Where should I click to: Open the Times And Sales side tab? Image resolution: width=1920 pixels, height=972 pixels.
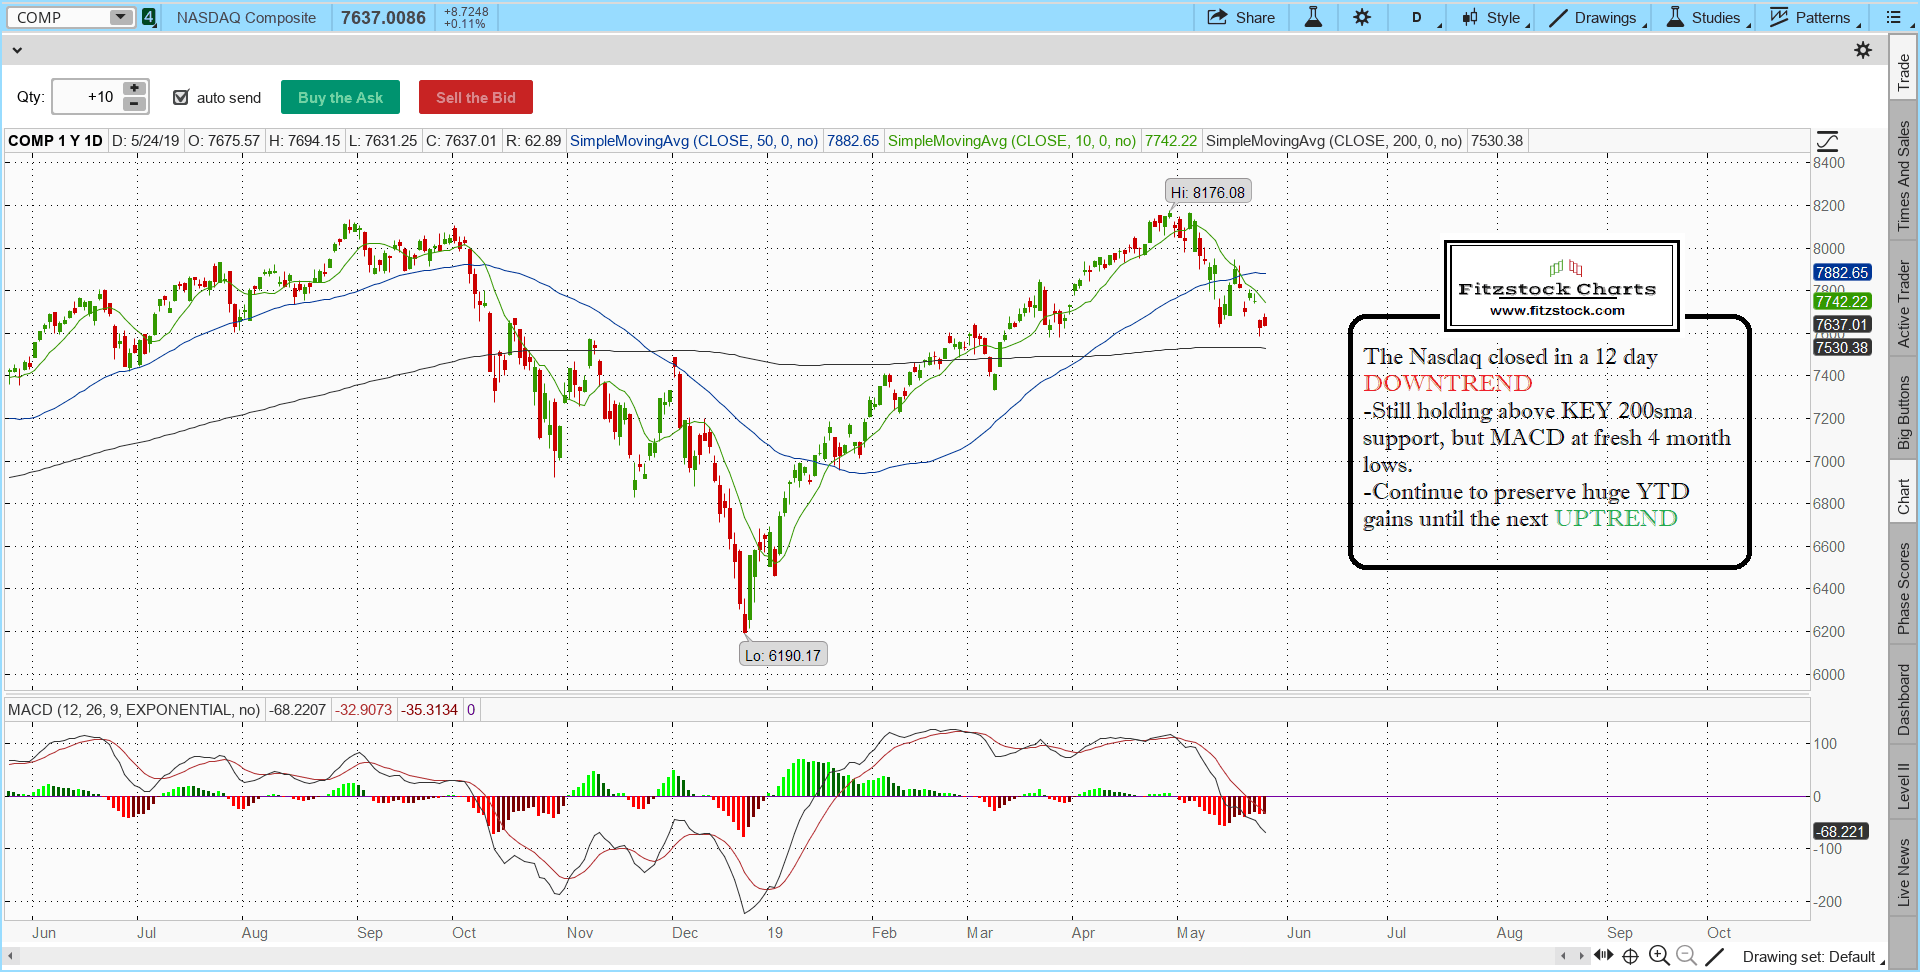coord(1904,176)
